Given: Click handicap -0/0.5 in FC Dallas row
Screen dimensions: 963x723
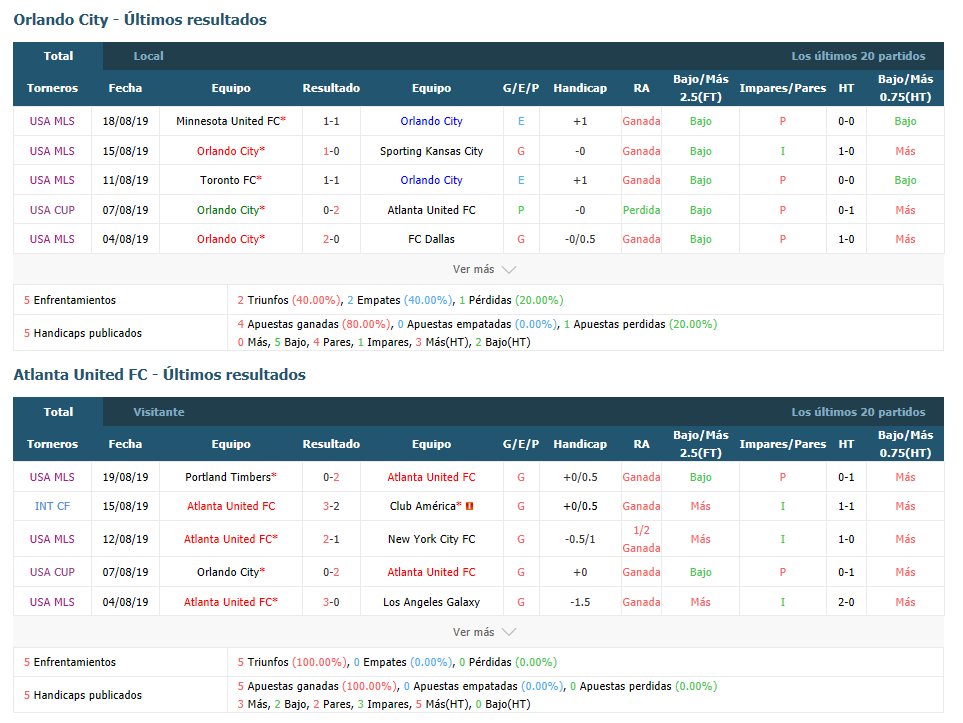Looking at the screenshot, I should [x=580, y=239].
